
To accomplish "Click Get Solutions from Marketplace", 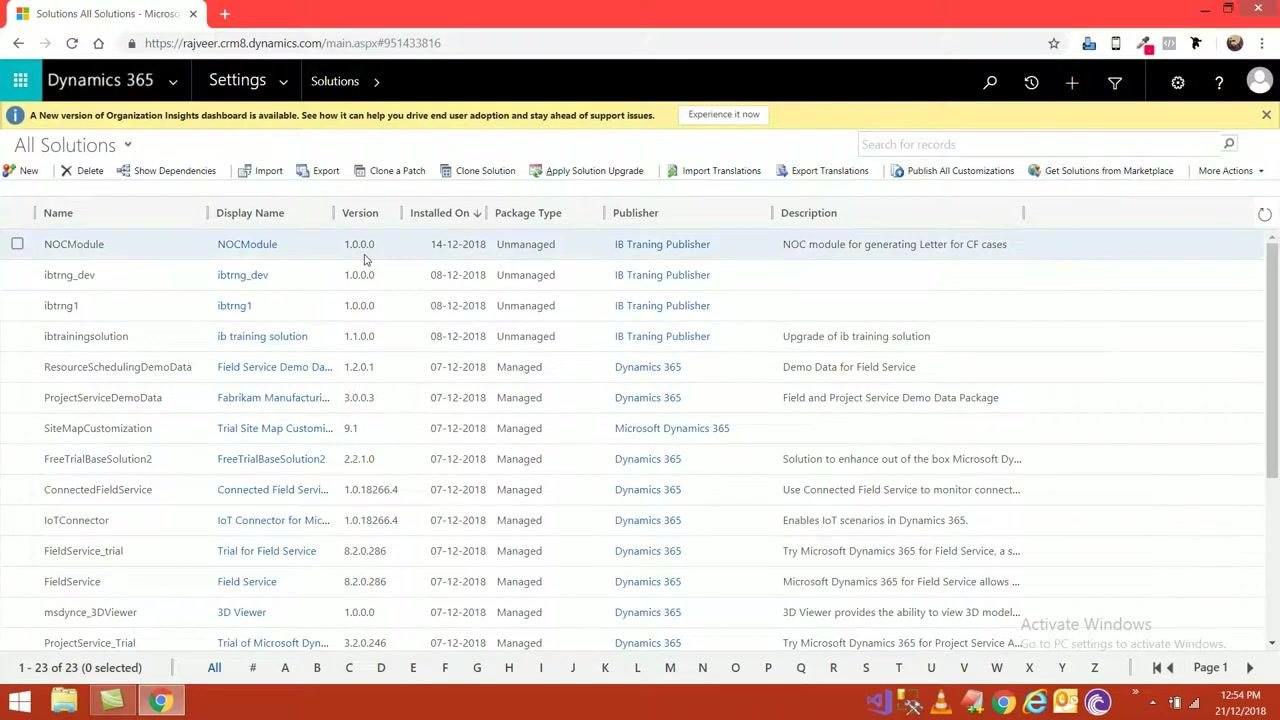I will [x=1101, y=171].
